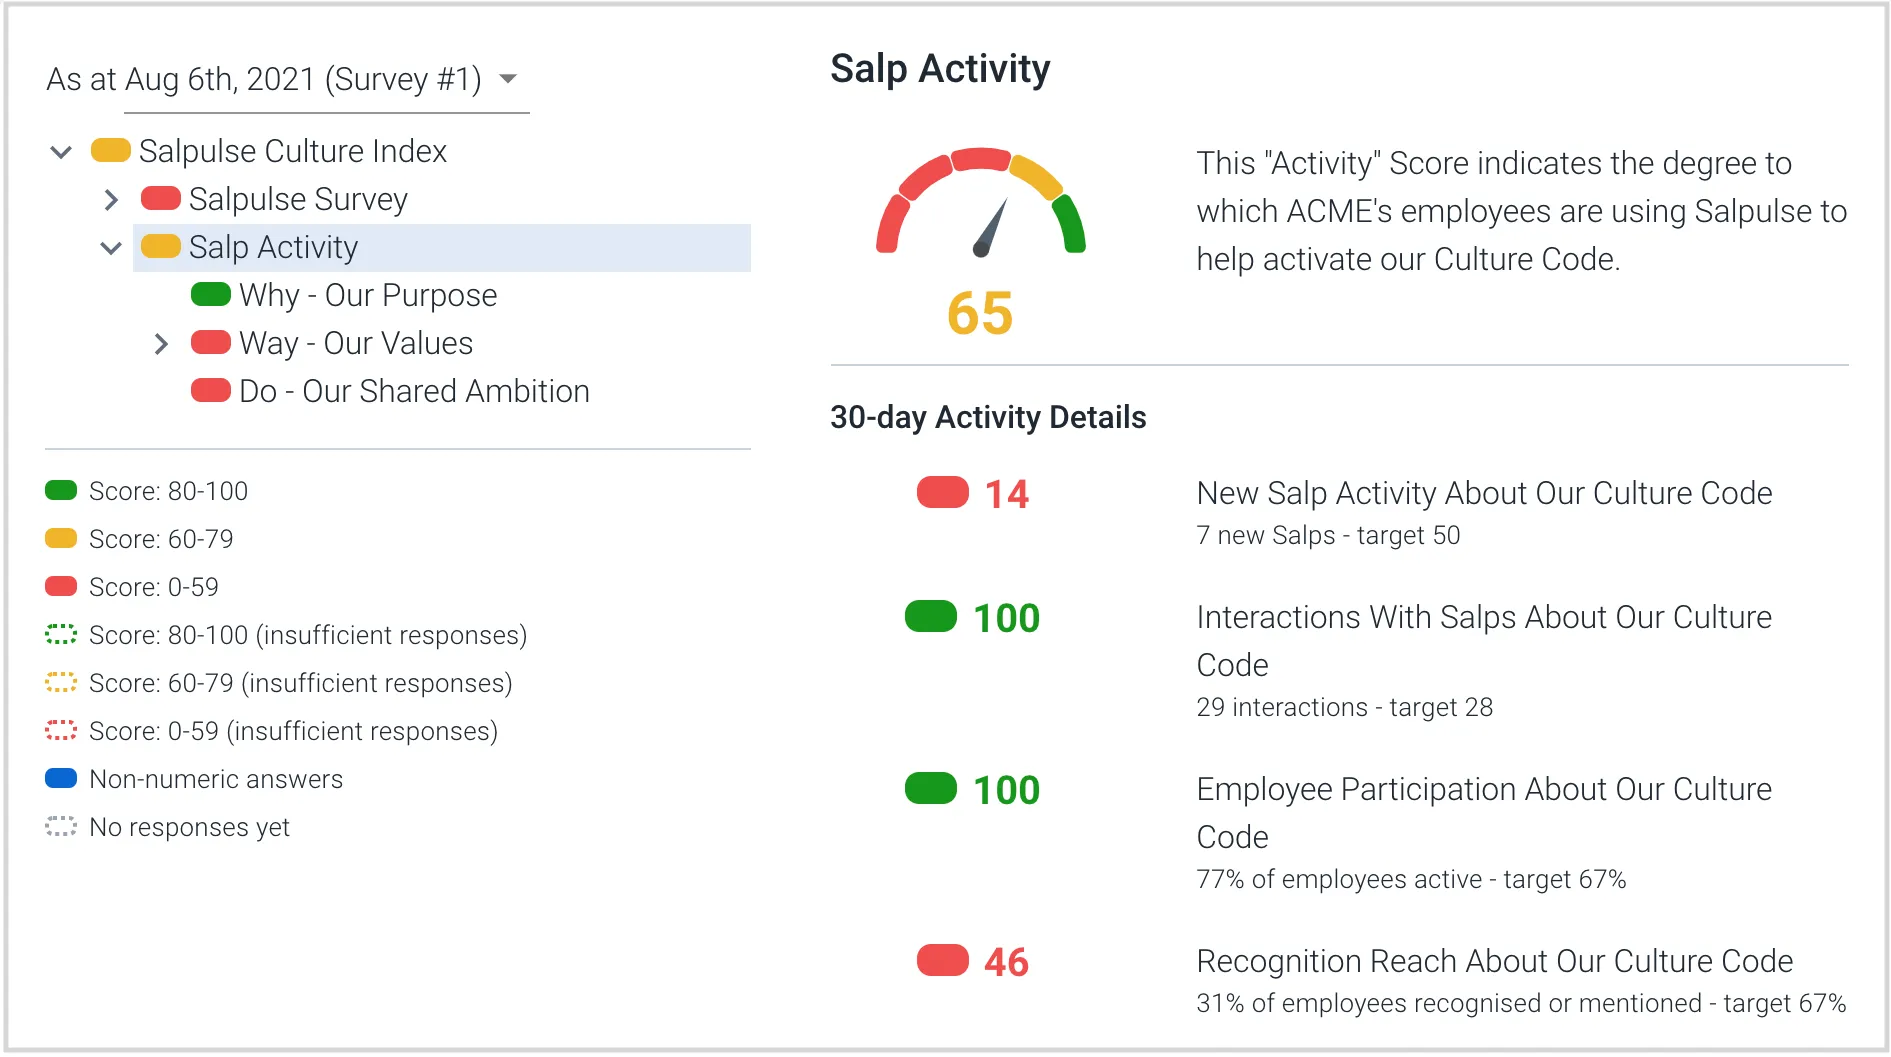Click the gauge score value 65

[980, 313]
